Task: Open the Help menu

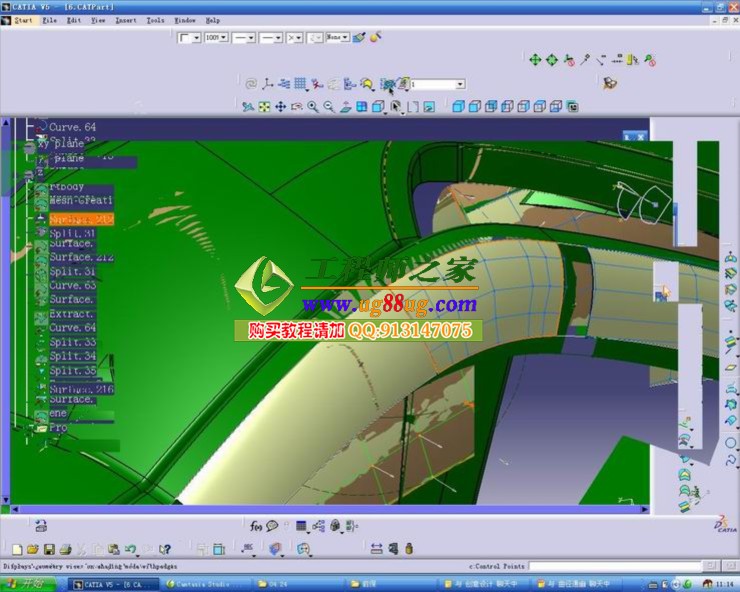Action: pyautogui.click(x=212, y=20)
